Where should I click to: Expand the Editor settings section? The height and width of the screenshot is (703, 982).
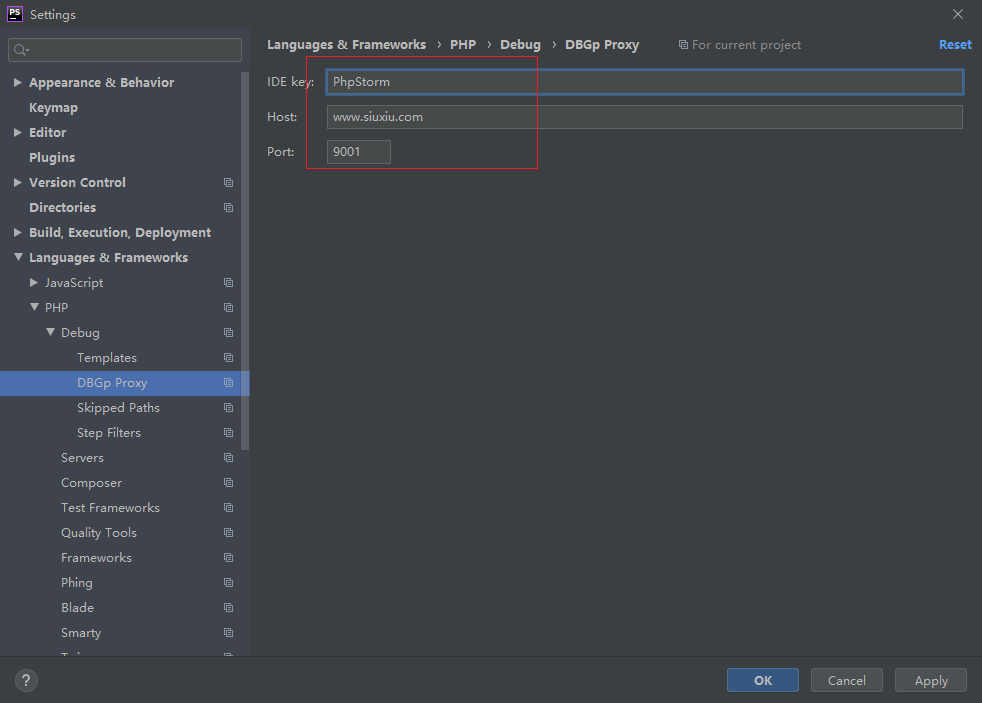click(x=18, y=133)
